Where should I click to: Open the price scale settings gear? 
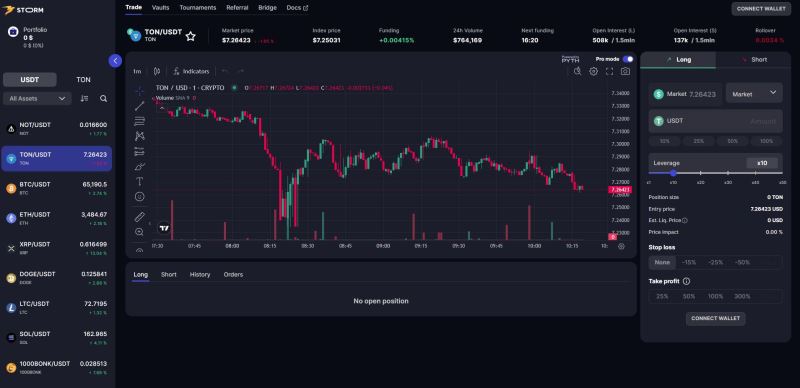point(621,246)
